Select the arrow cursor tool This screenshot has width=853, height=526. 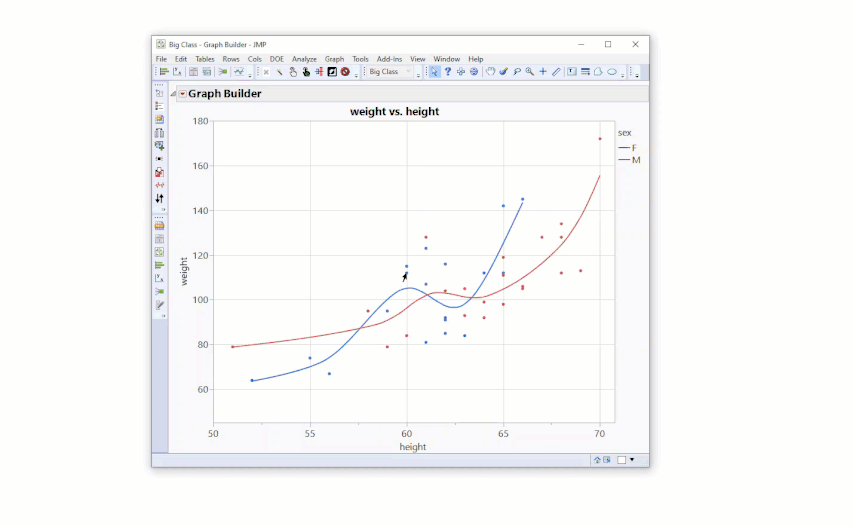click(x=434, y=72)
